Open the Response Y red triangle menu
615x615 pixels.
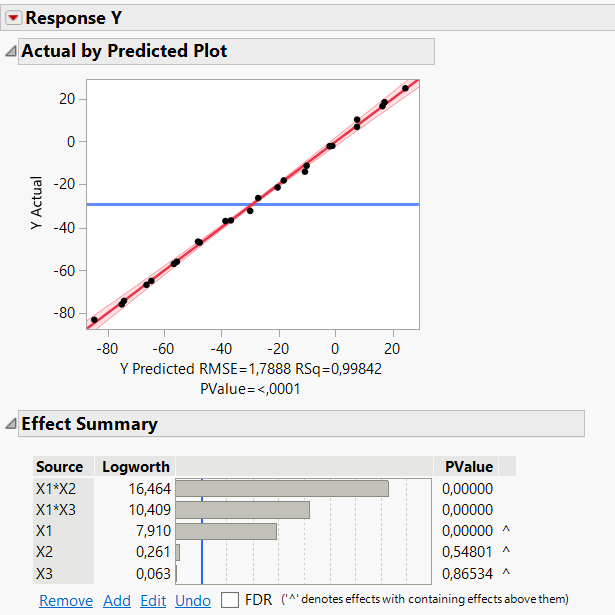tap(13, 18)
